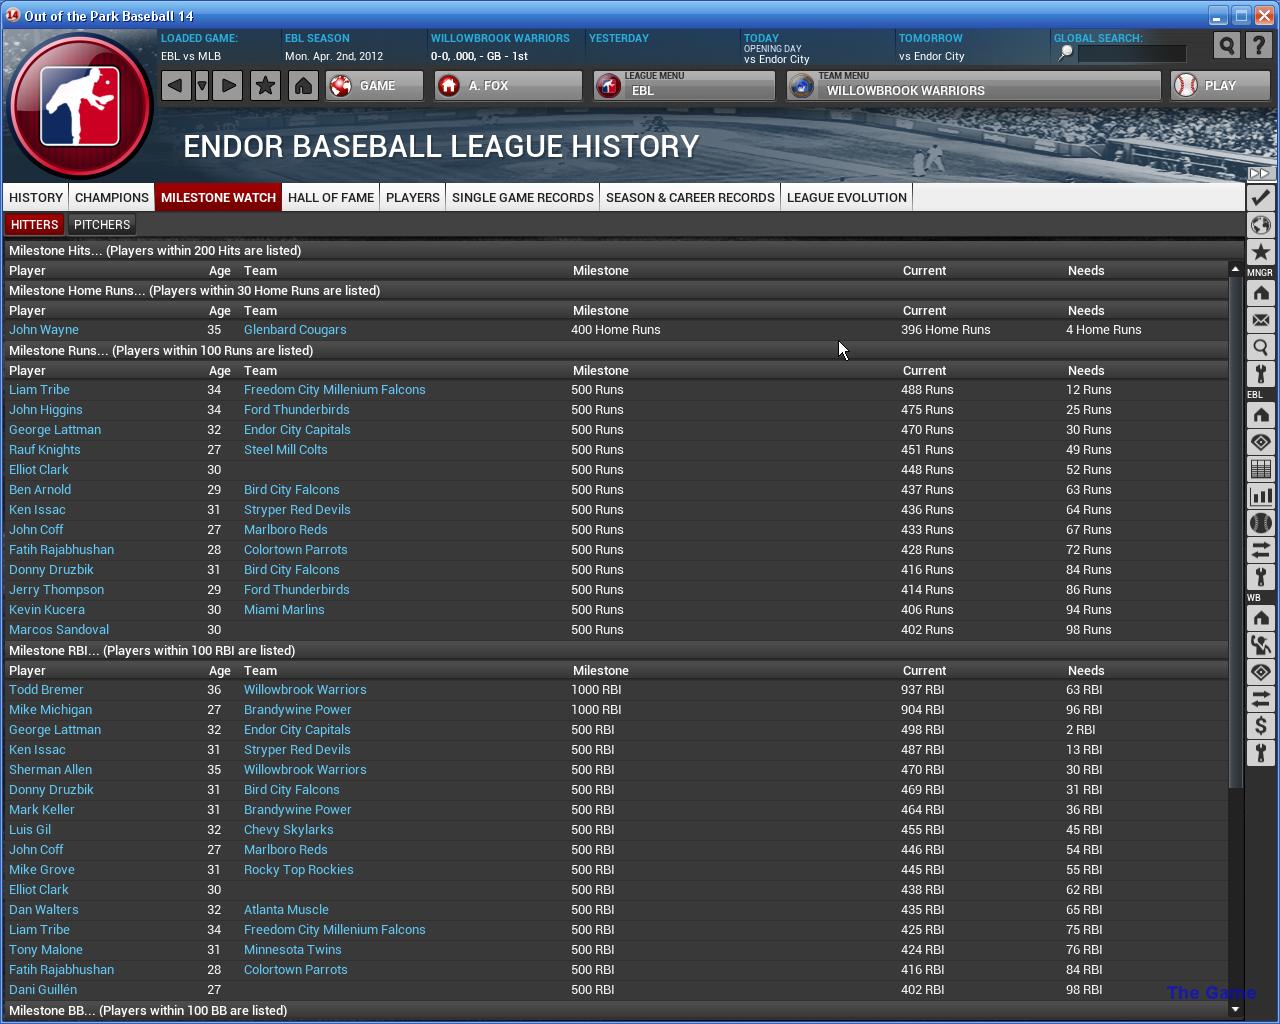Screen dimensions: 1280x1024
Task: Switch to the HISTORY tab
Action: (x=36, y=197)
